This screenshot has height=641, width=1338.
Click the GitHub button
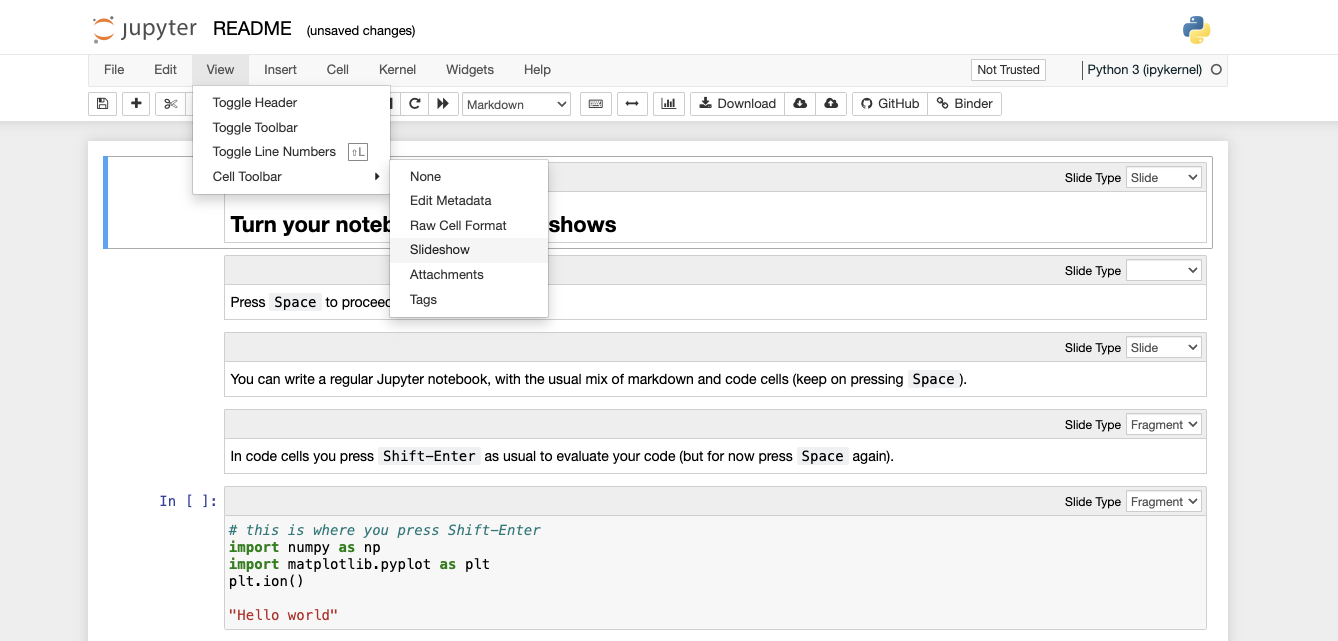coord(889,104)
